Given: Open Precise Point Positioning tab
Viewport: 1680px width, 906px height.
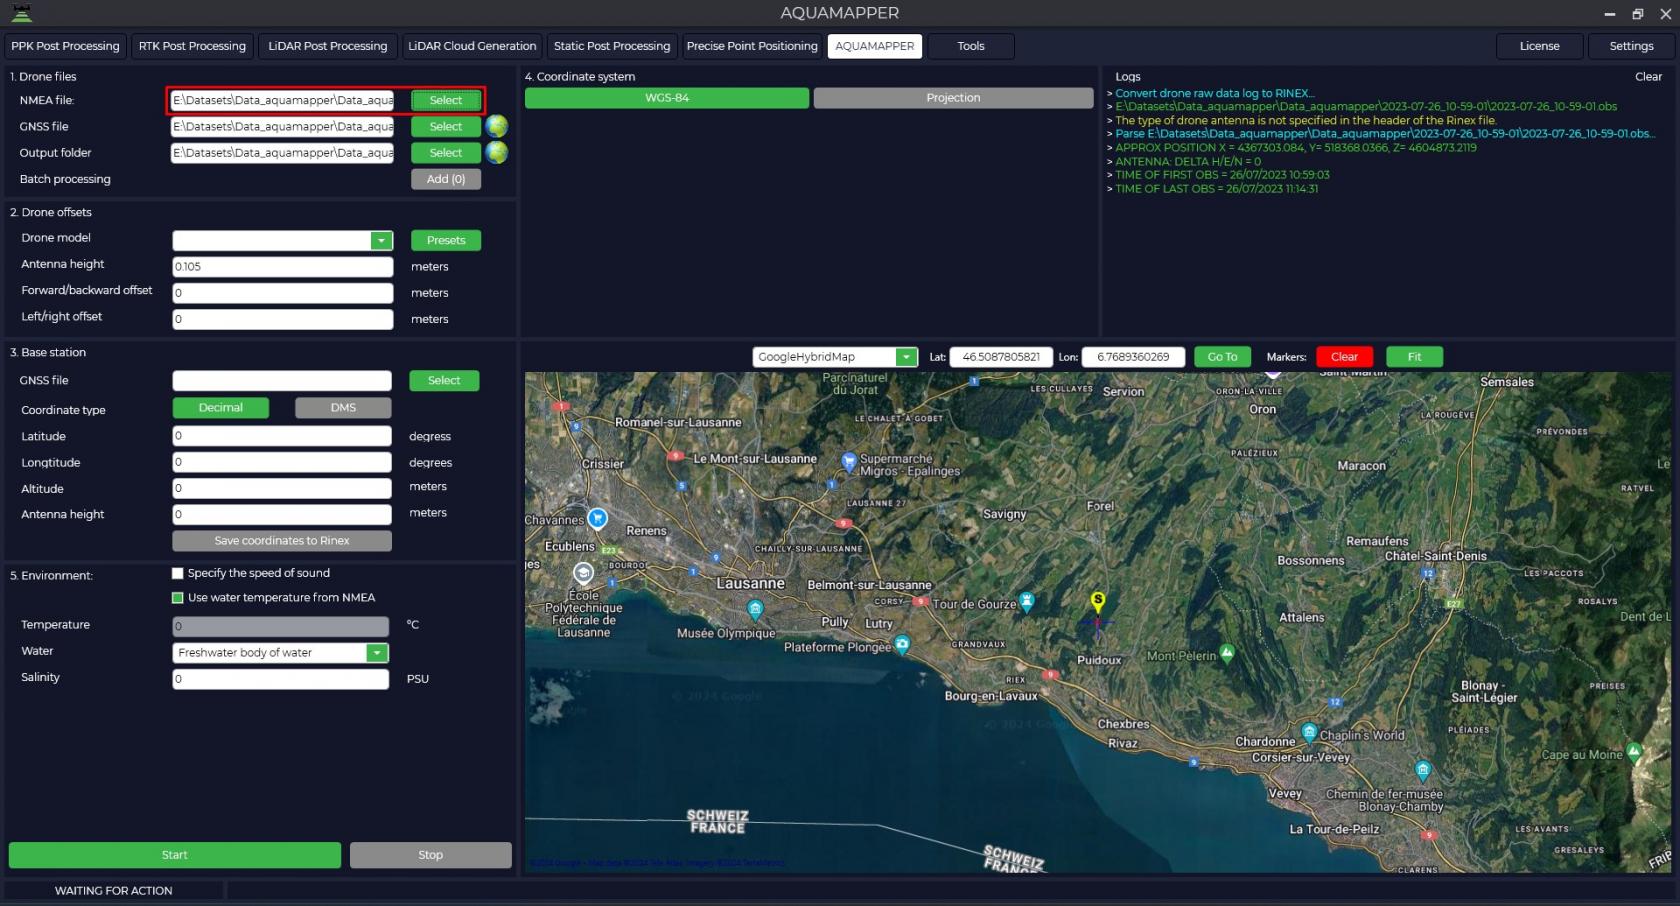Looking at the screenshot, I should 752,46.
